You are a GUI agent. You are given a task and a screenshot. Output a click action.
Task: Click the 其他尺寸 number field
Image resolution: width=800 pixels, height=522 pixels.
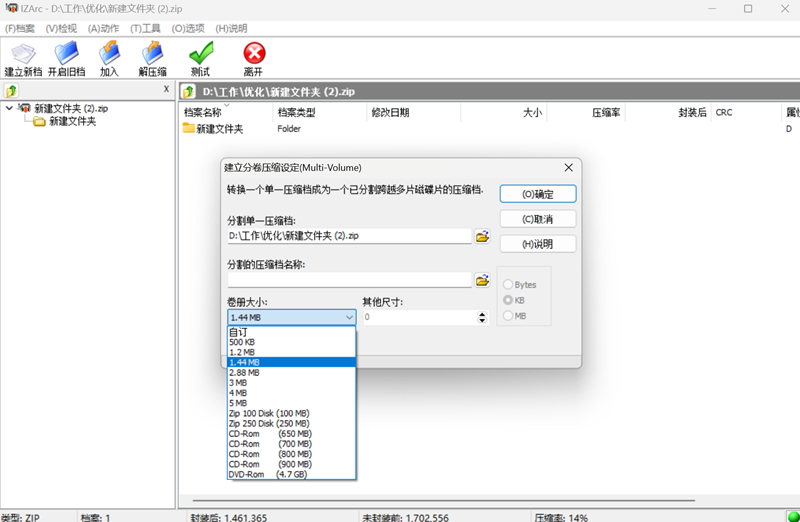click(x=419, y=317)
